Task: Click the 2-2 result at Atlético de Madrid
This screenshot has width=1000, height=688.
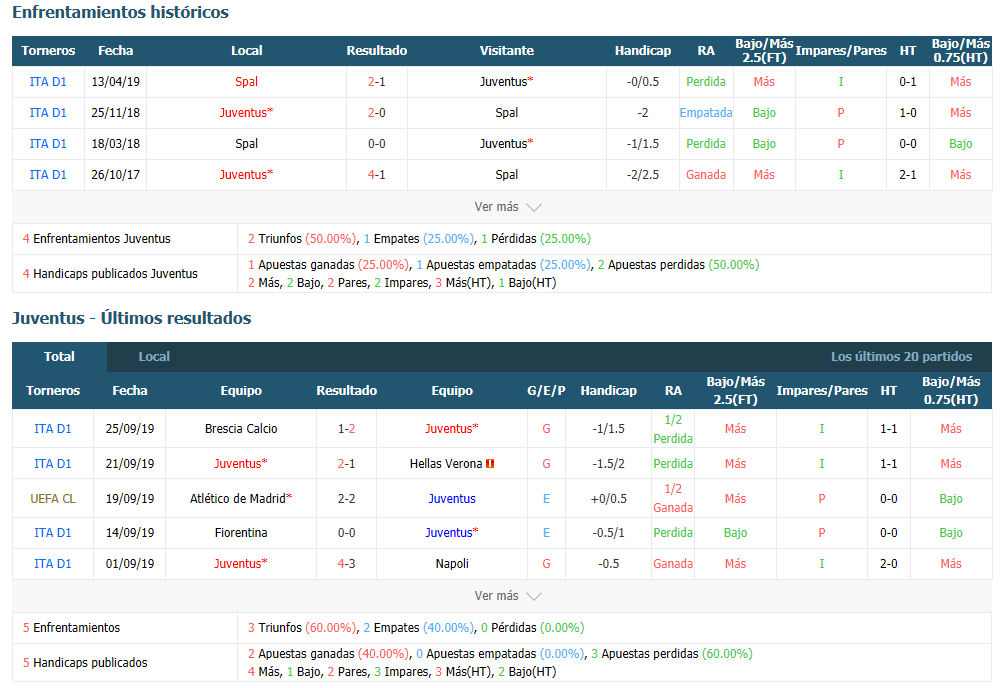Action: (346, 499)
